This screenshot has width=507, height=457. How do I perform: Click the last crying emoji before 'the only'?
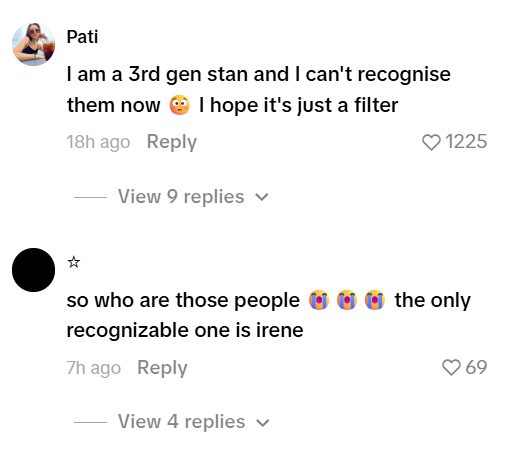pos(375,300)
